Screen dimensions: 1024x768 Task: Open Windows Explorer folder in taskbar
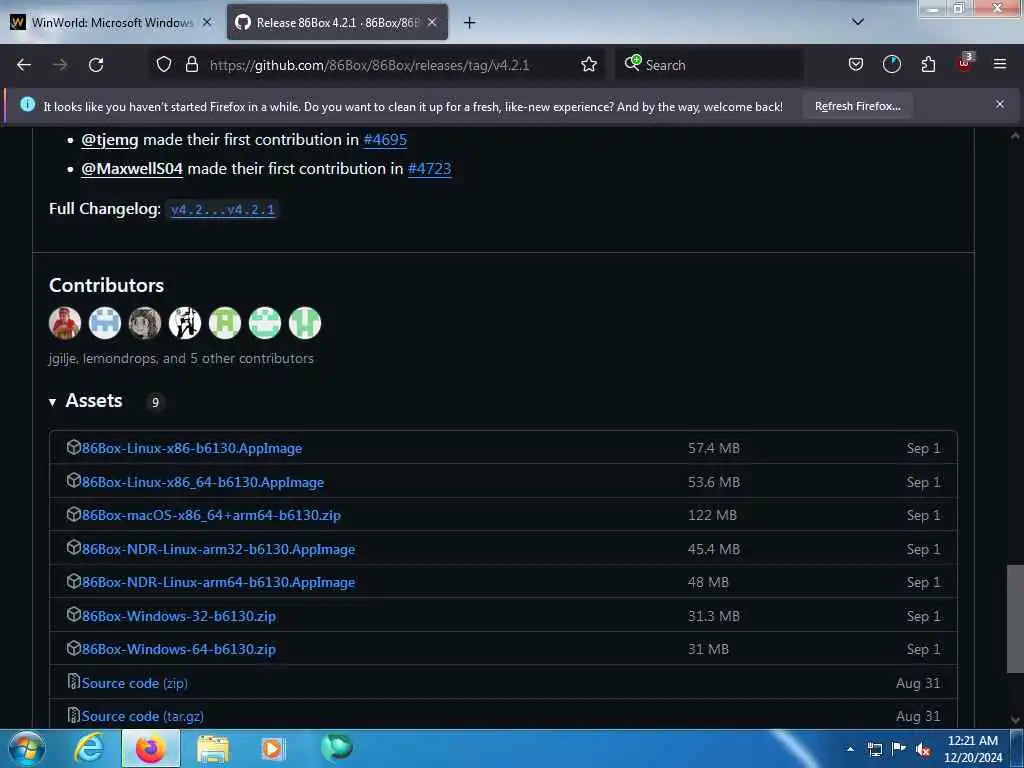tap(212, 749)
